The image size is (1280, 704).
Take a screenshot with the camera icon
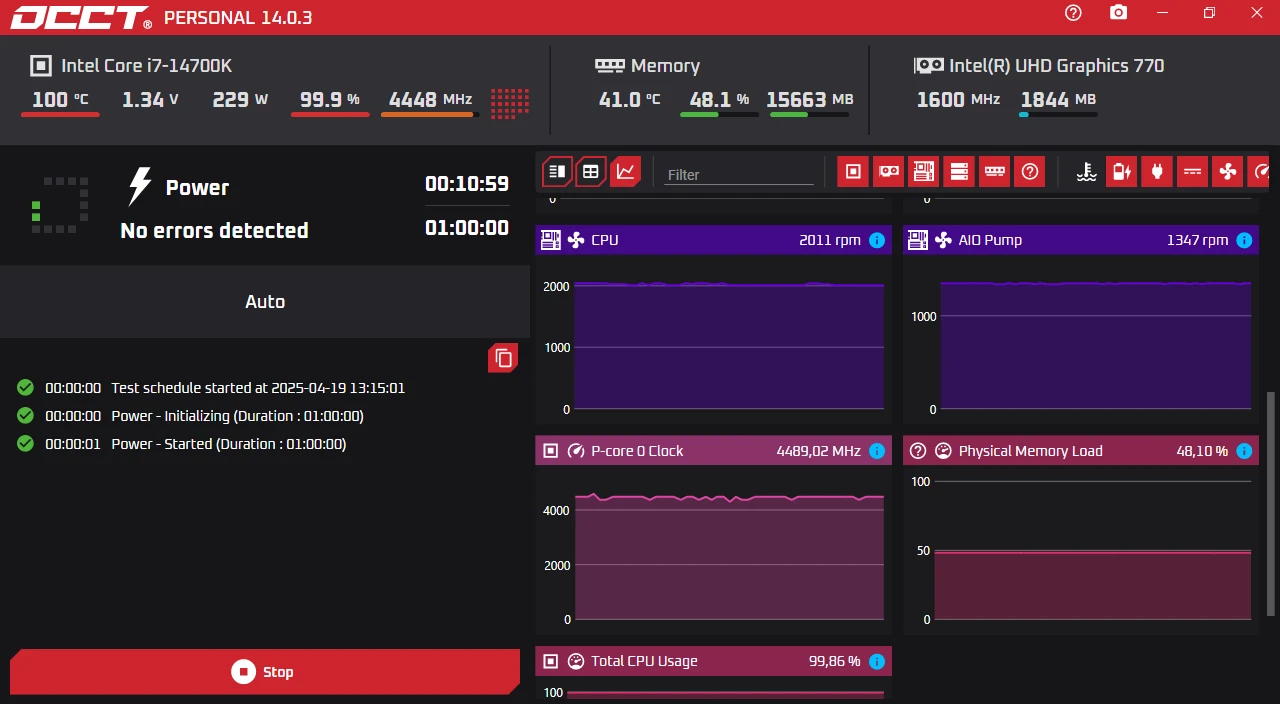pos(1118,13)
